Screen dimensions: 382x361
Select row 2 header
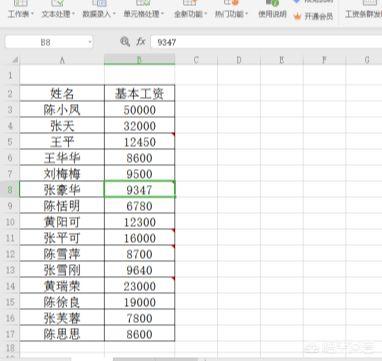coord(10,93)
